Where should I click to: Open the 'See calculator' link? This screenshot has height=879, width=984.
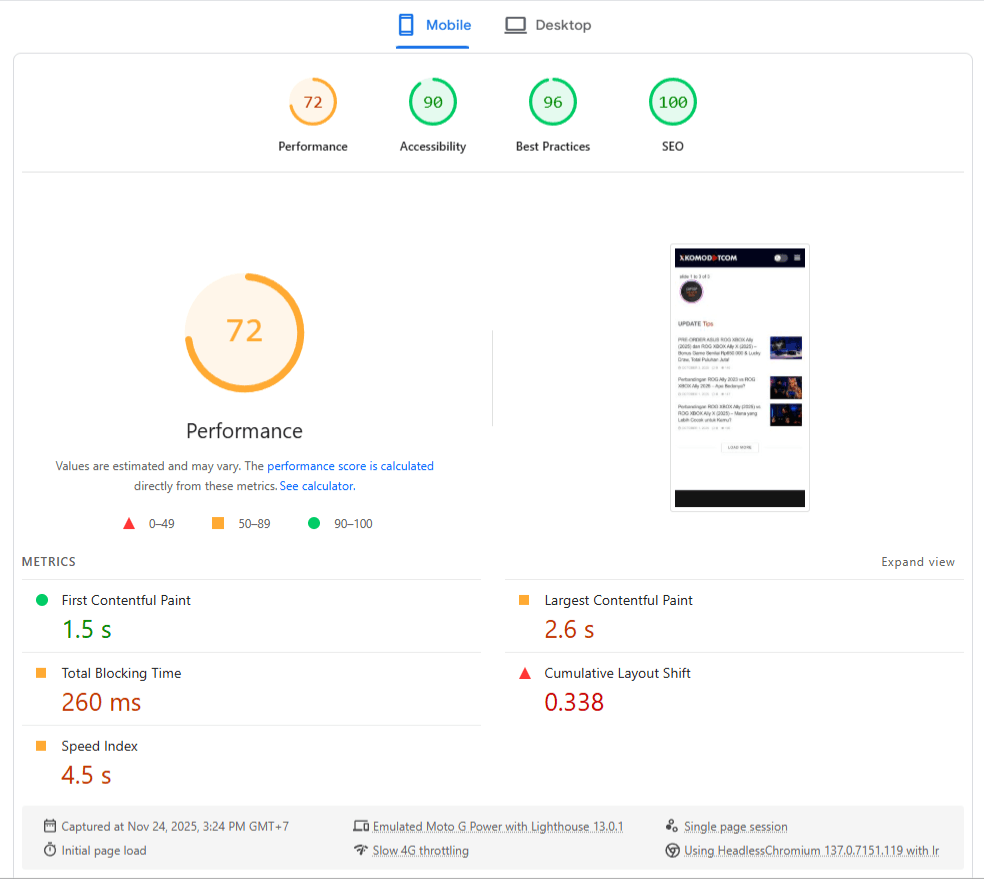[x=316, y=486]
